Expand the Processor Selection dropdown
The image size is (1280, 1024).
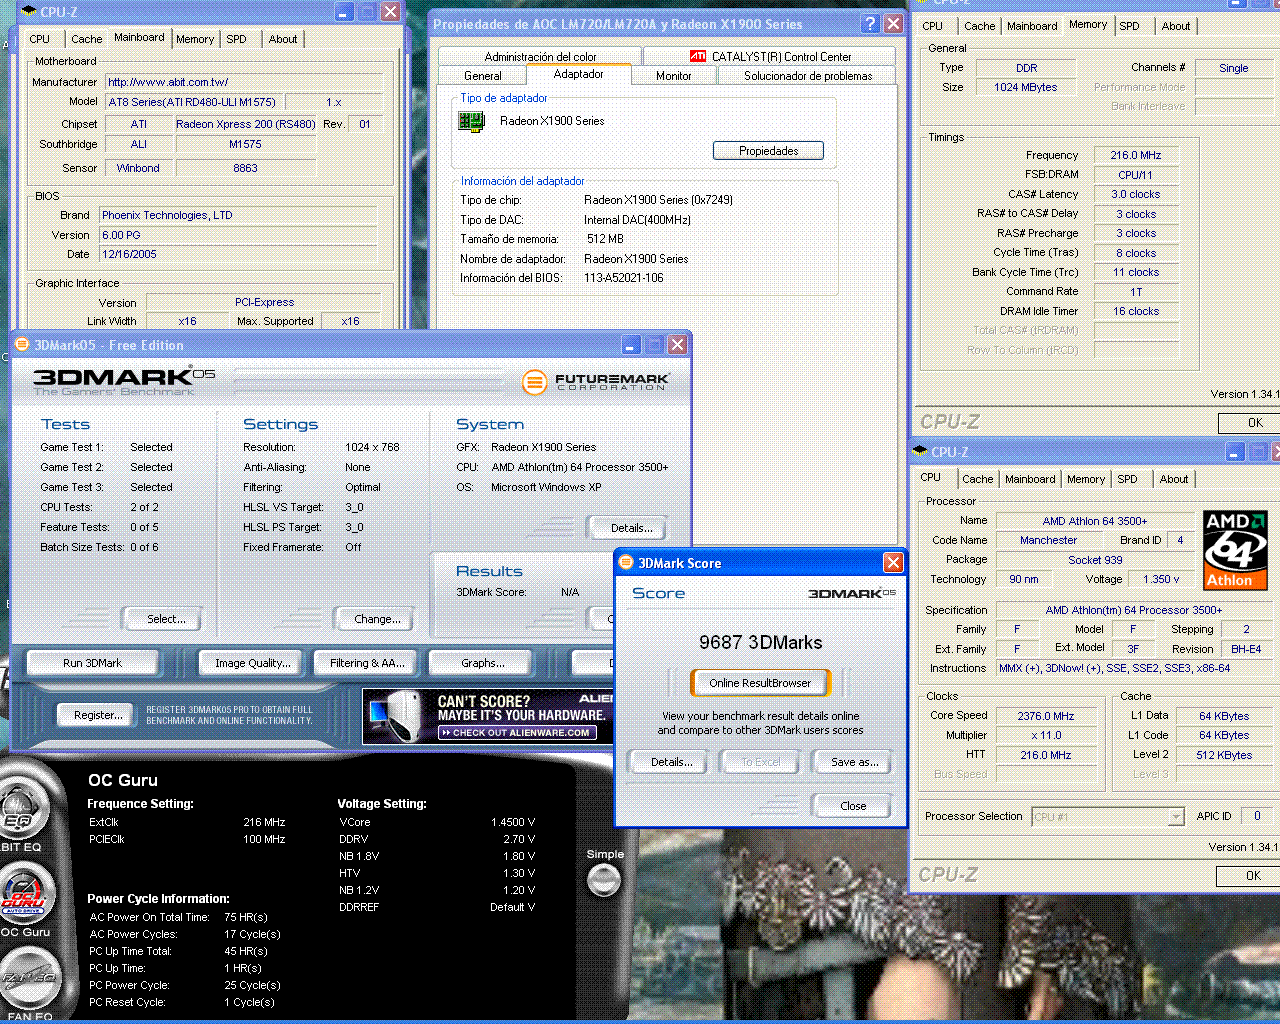tap(1176, 817)
